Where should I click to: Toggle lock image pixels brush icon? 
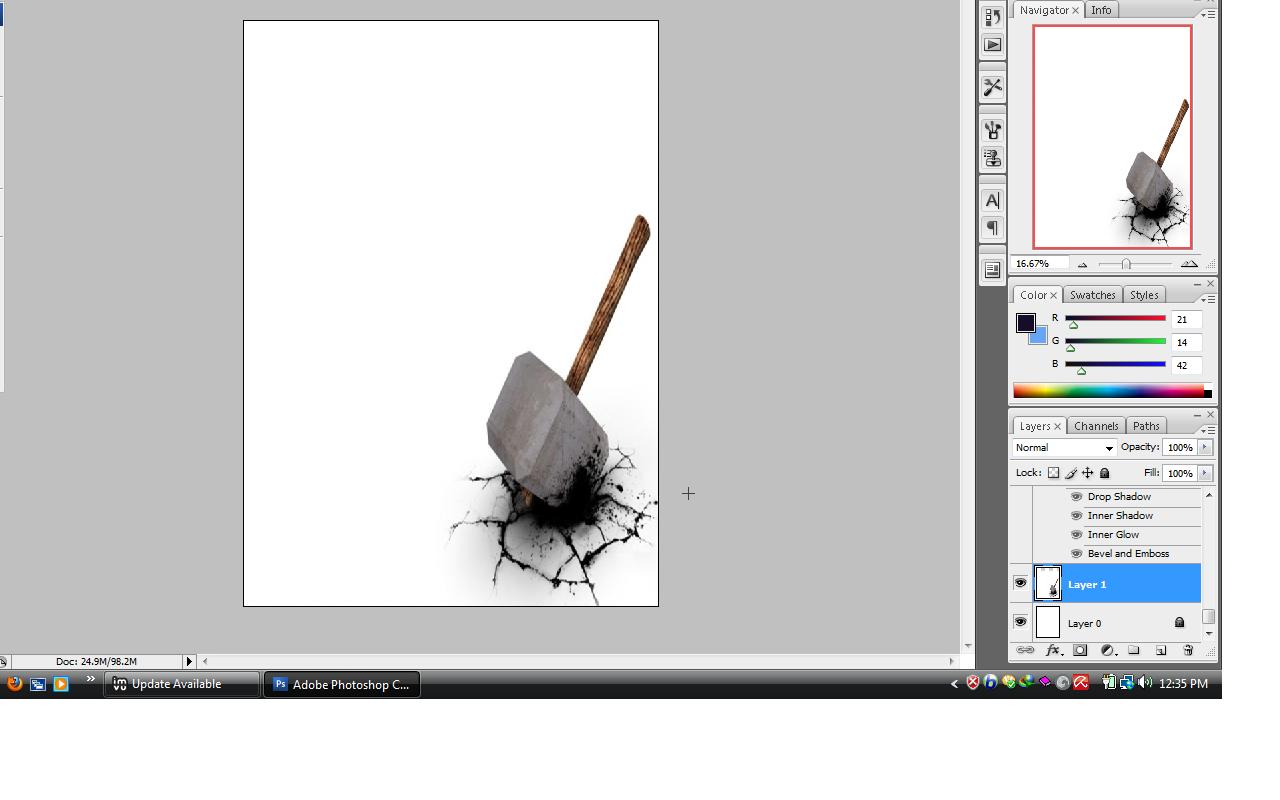(1071, 473)
